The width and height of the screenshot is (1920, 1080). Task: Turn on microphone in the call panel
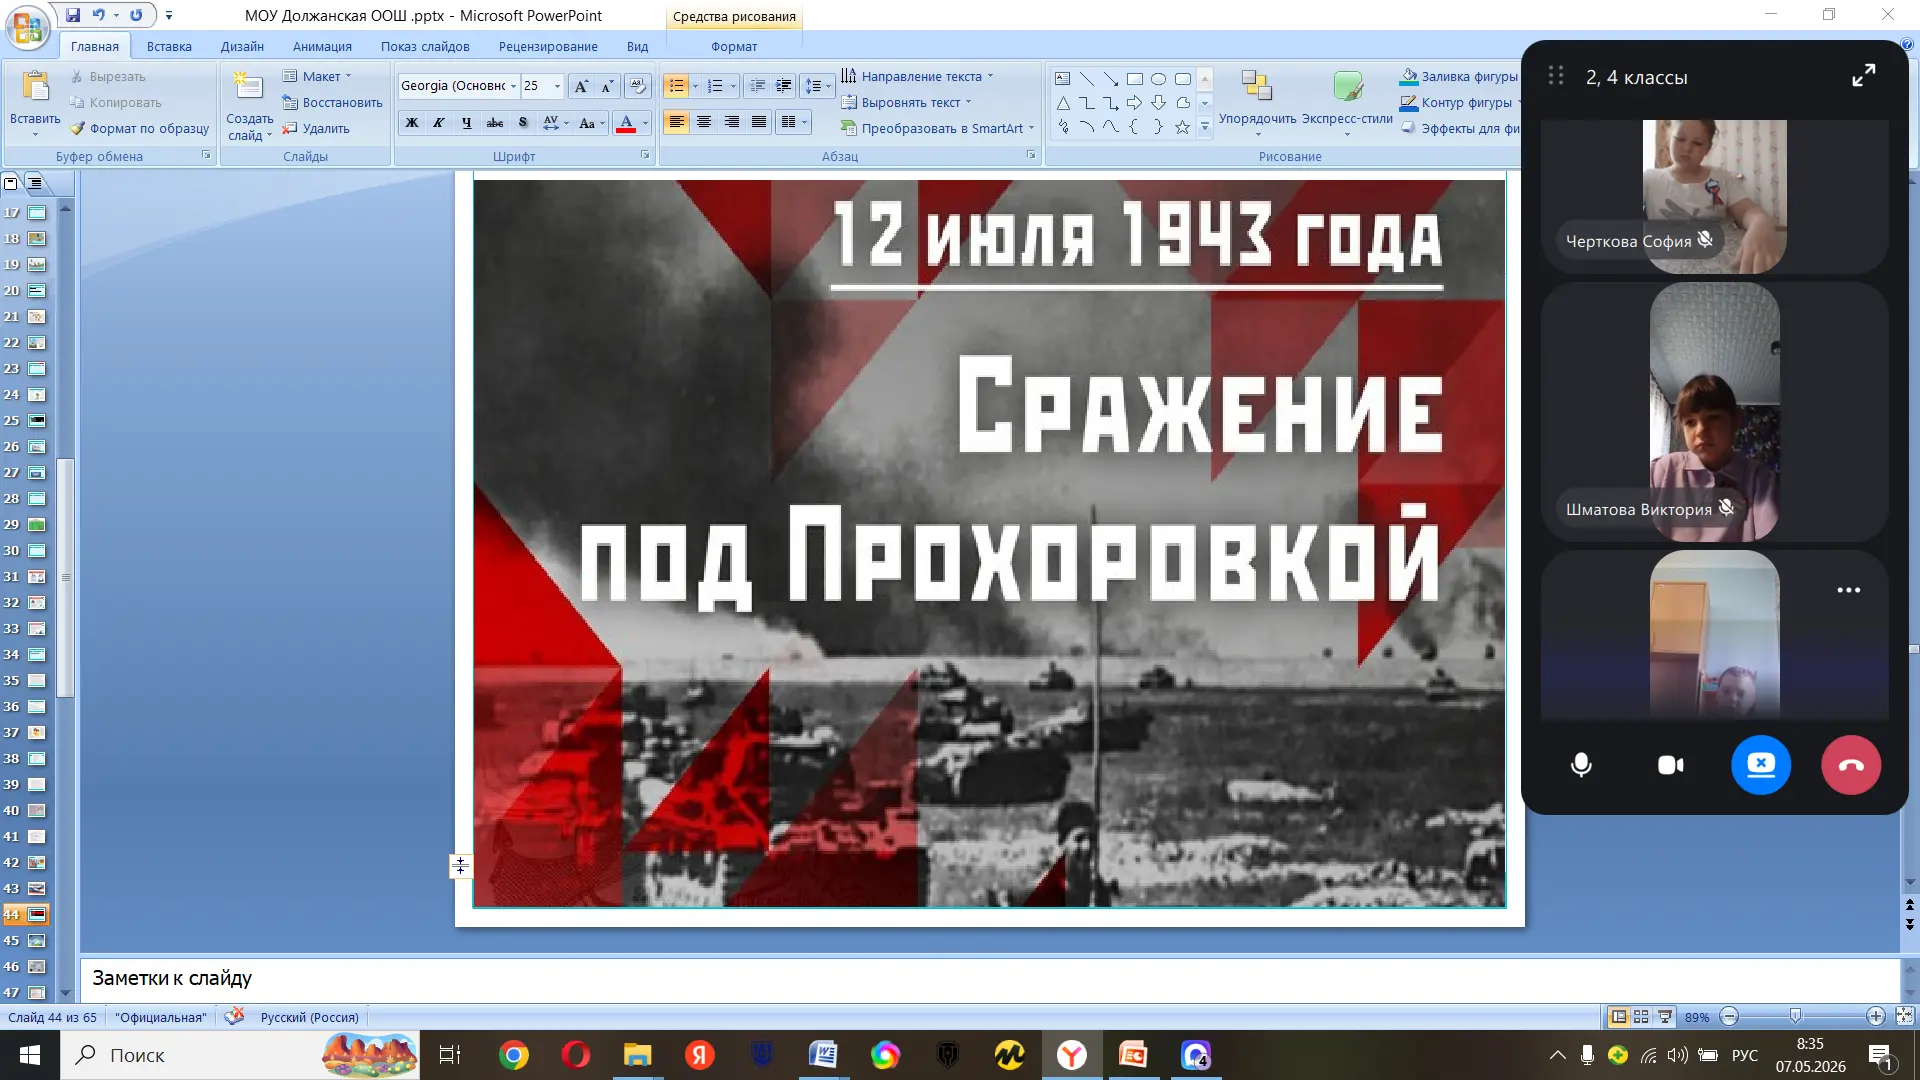click(x=1581, y=765)
